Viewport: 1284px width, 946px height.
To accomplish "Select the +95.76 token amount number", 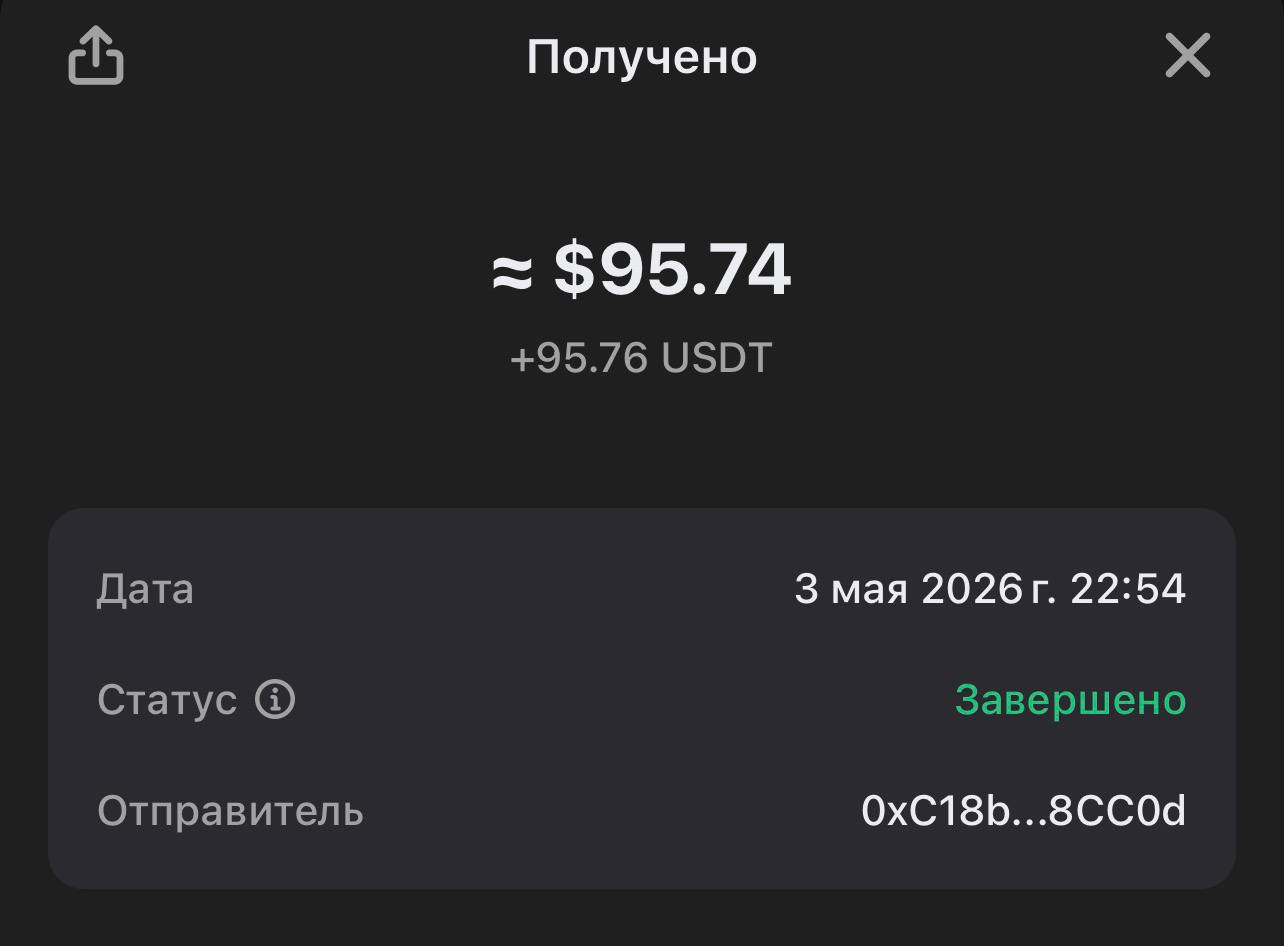I will pos(579,358).
